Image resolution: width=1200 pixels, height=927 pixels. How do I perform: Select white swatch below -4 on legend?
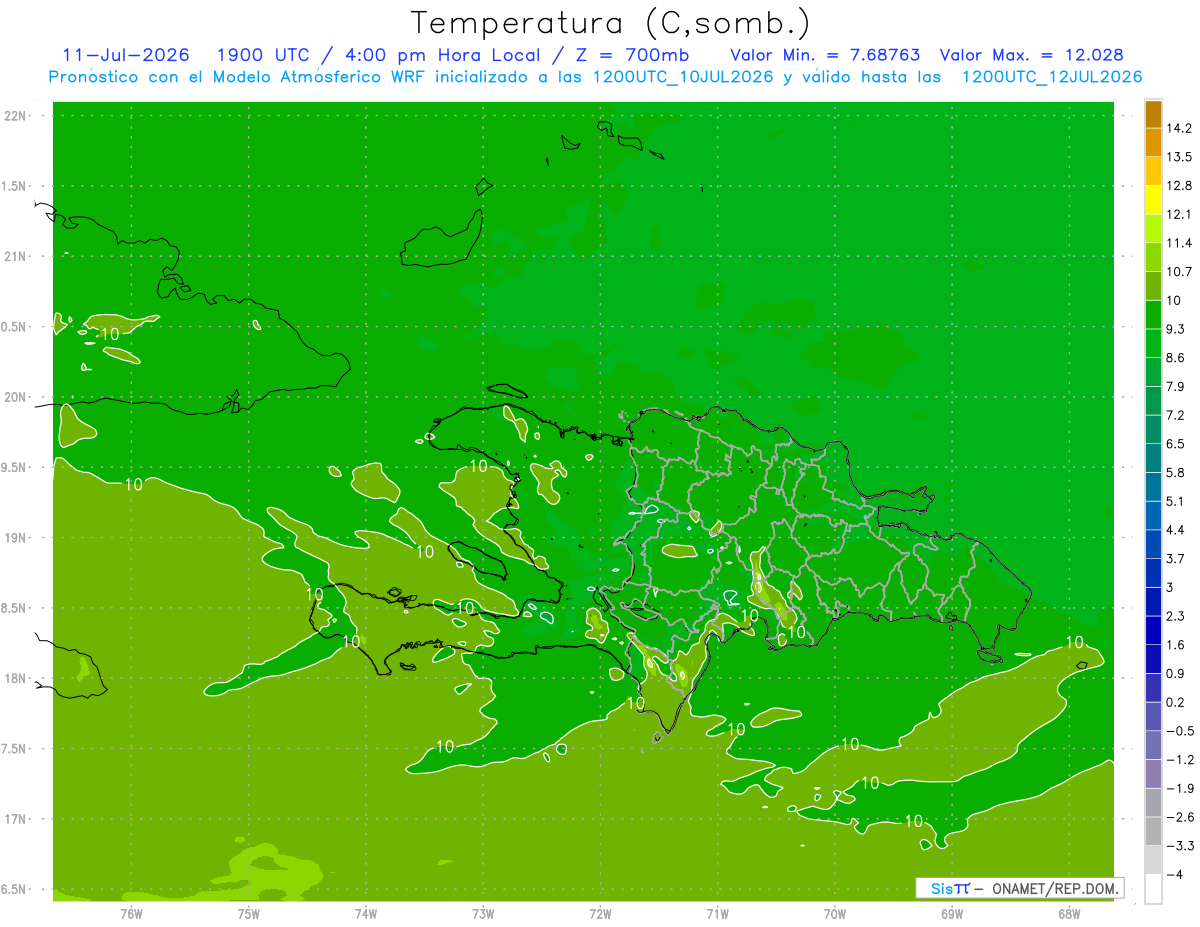(1153, 889)
